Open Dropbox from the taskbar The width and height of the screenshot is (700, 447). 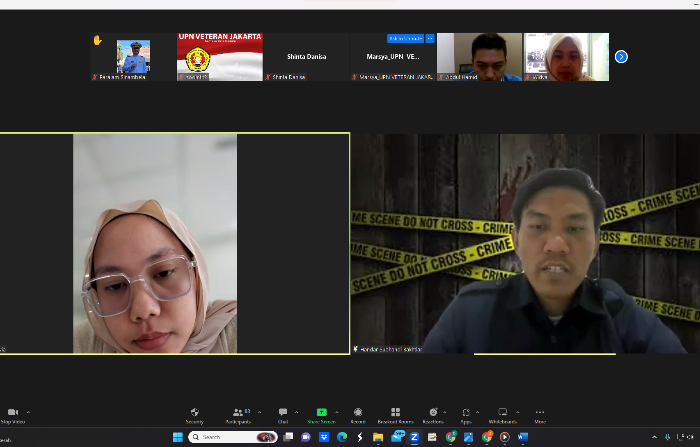coord(324,437)
